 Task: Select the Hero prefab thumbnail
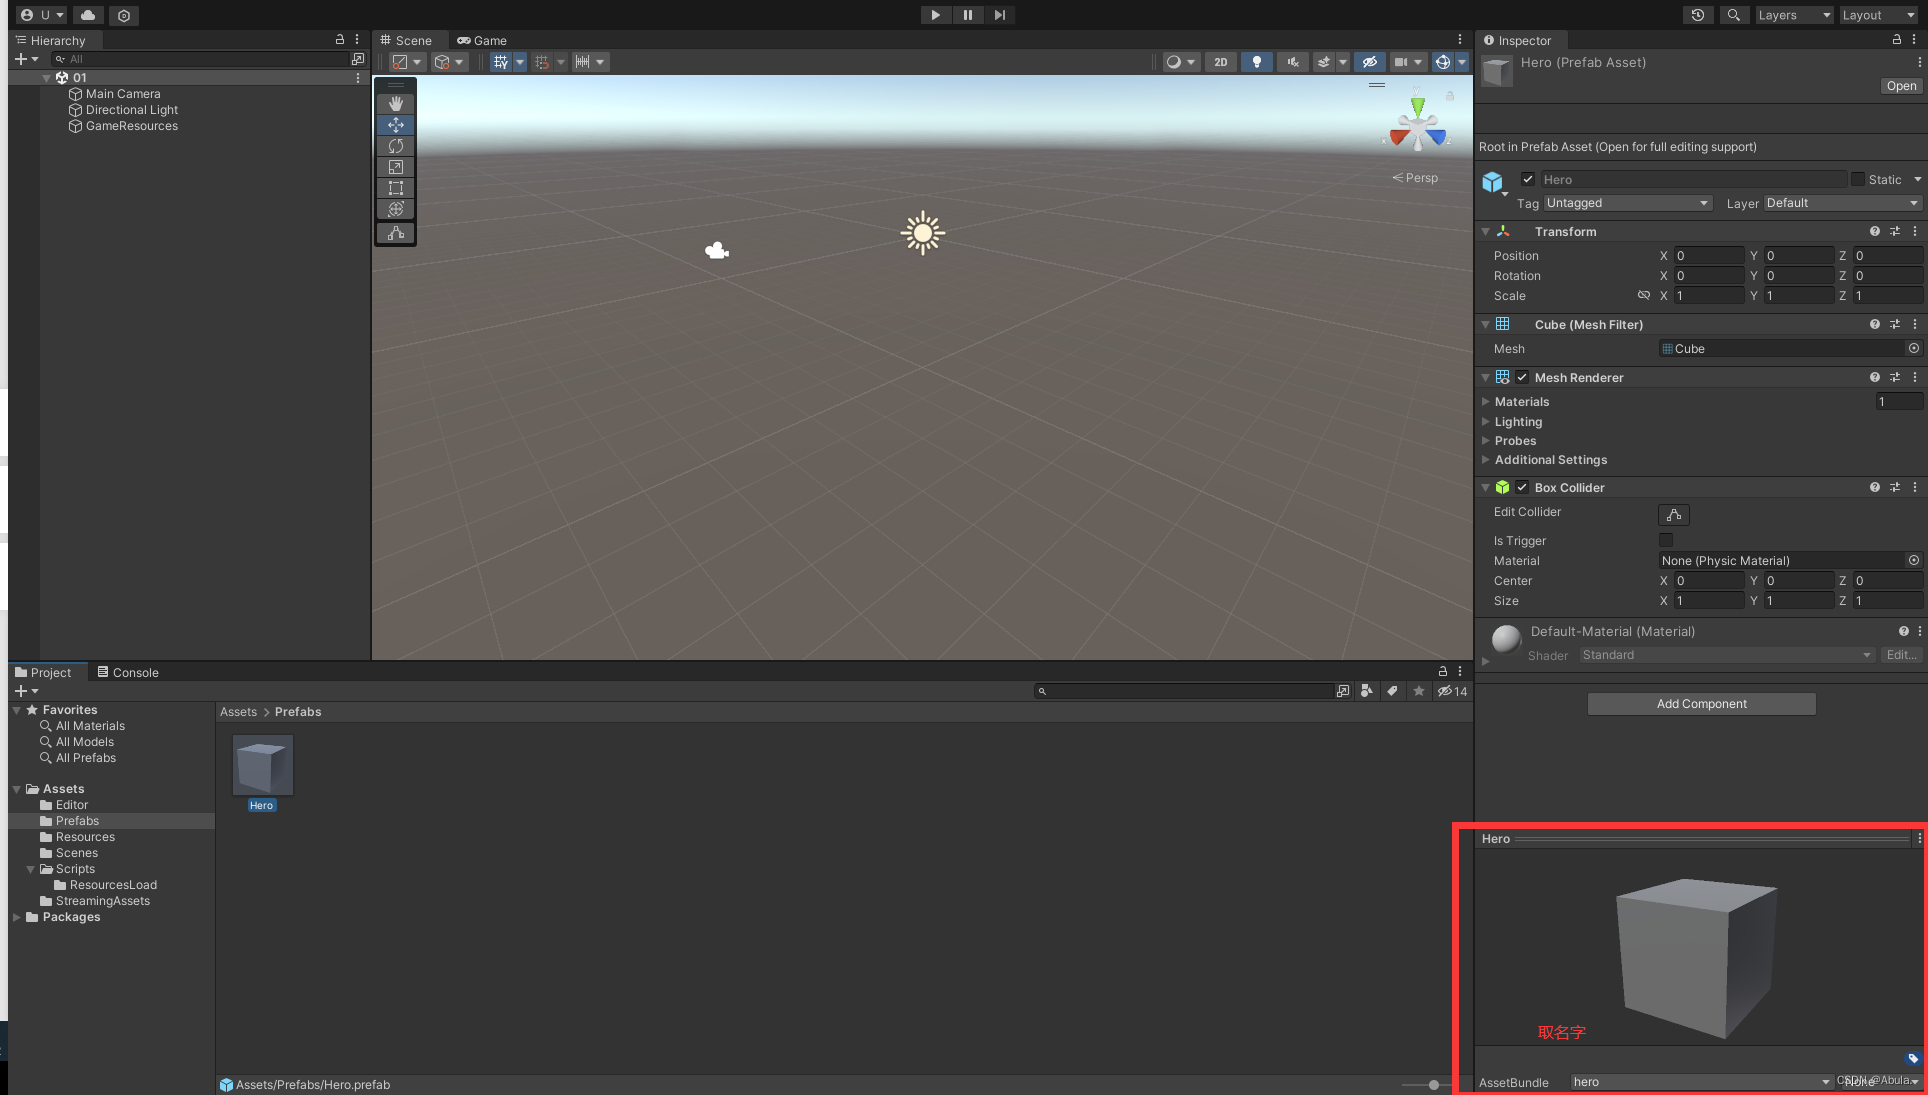(x=262, y=766)
